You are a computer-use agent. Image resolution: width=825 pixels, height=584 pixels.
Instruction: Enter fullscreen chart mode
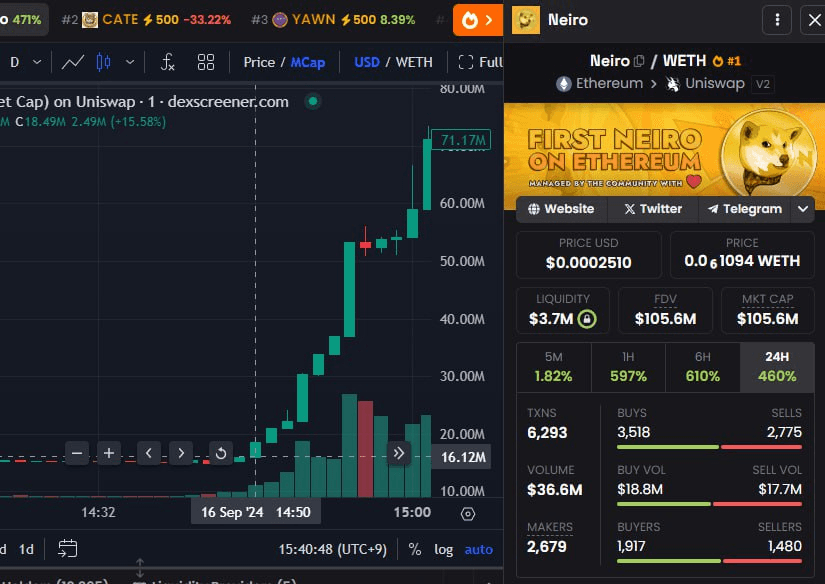[480, 62]
